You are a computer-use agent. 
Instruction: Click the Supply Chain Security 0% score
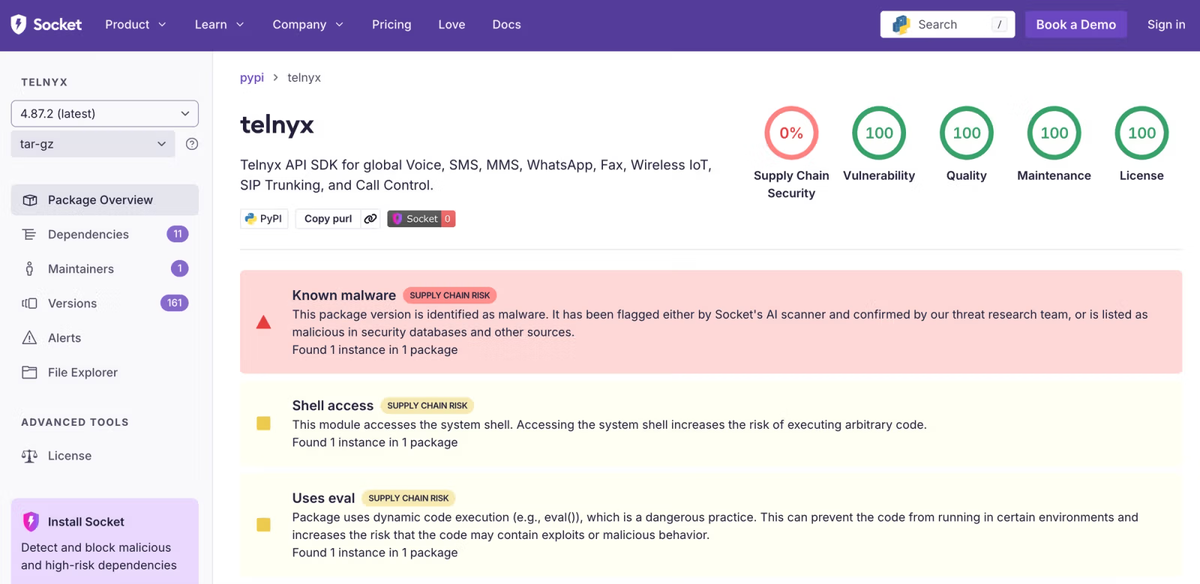click(x=791, y=133)
